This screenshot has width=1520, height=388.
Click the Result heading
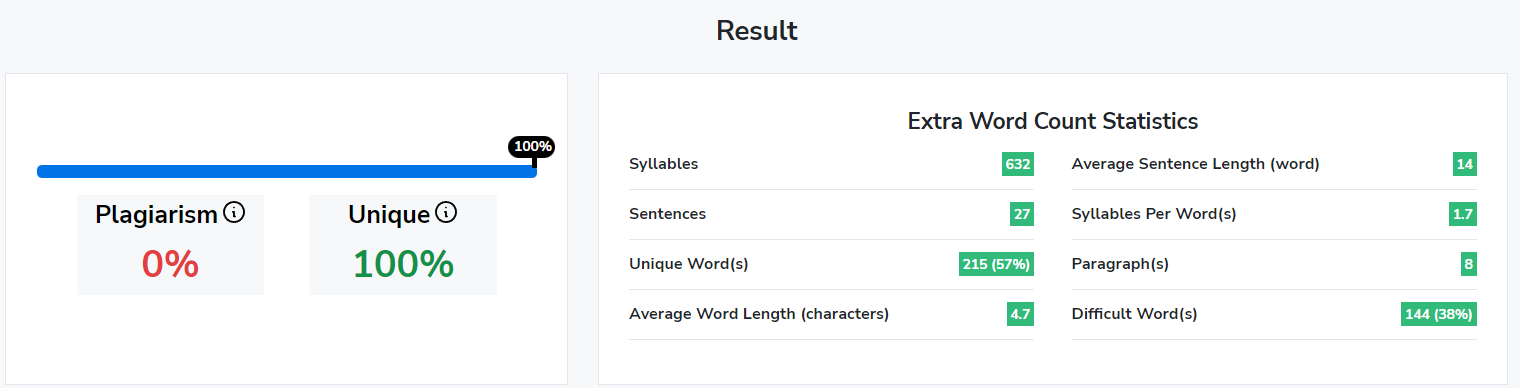coord(757,31)
